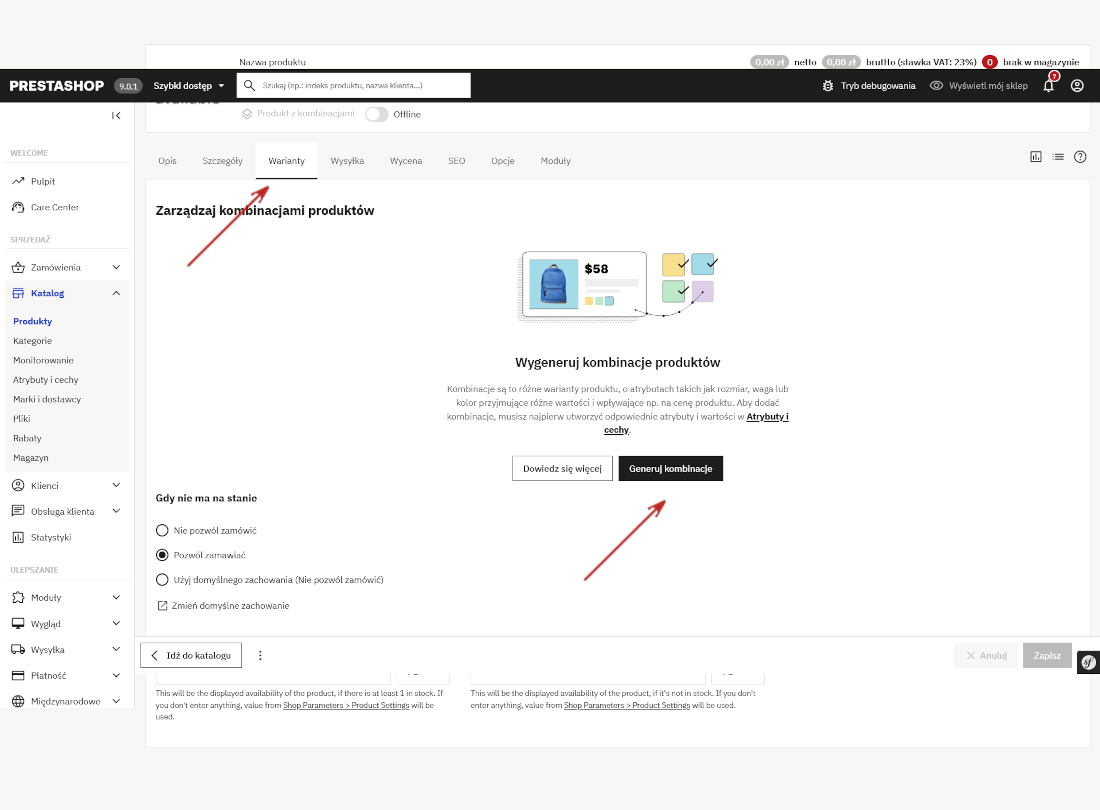
Task: Switch to the Wycena tab
Action: pyautogui.click(x=405, y=161)
